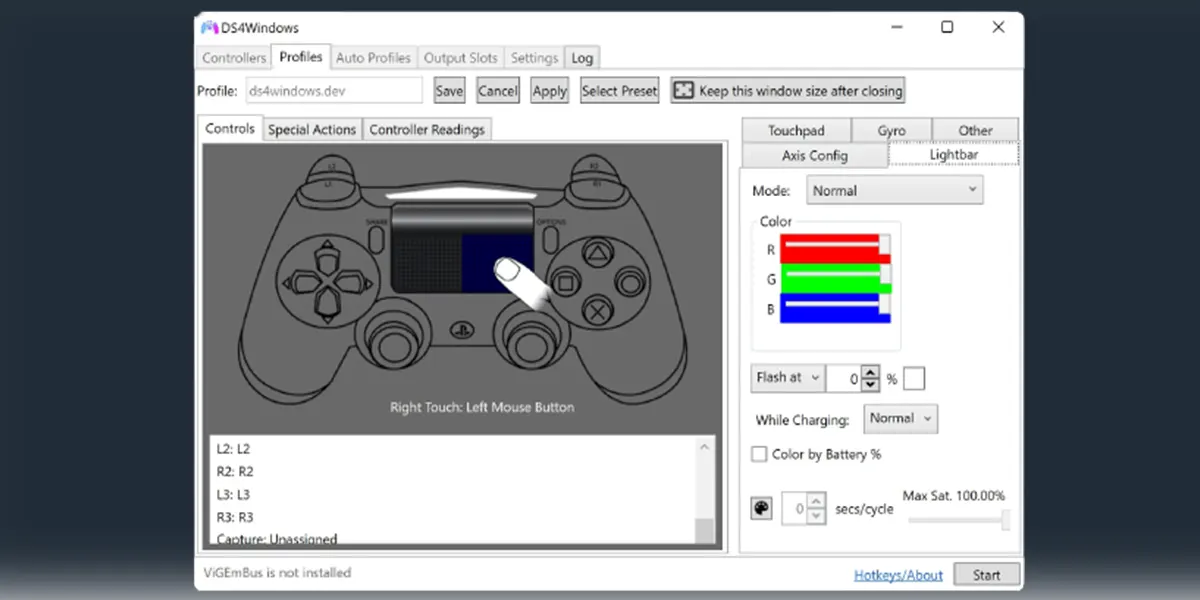Click the flash color swatch box
Viewport: 1200px width, 600px height.
pyautogui.click(x=914, y=378)
